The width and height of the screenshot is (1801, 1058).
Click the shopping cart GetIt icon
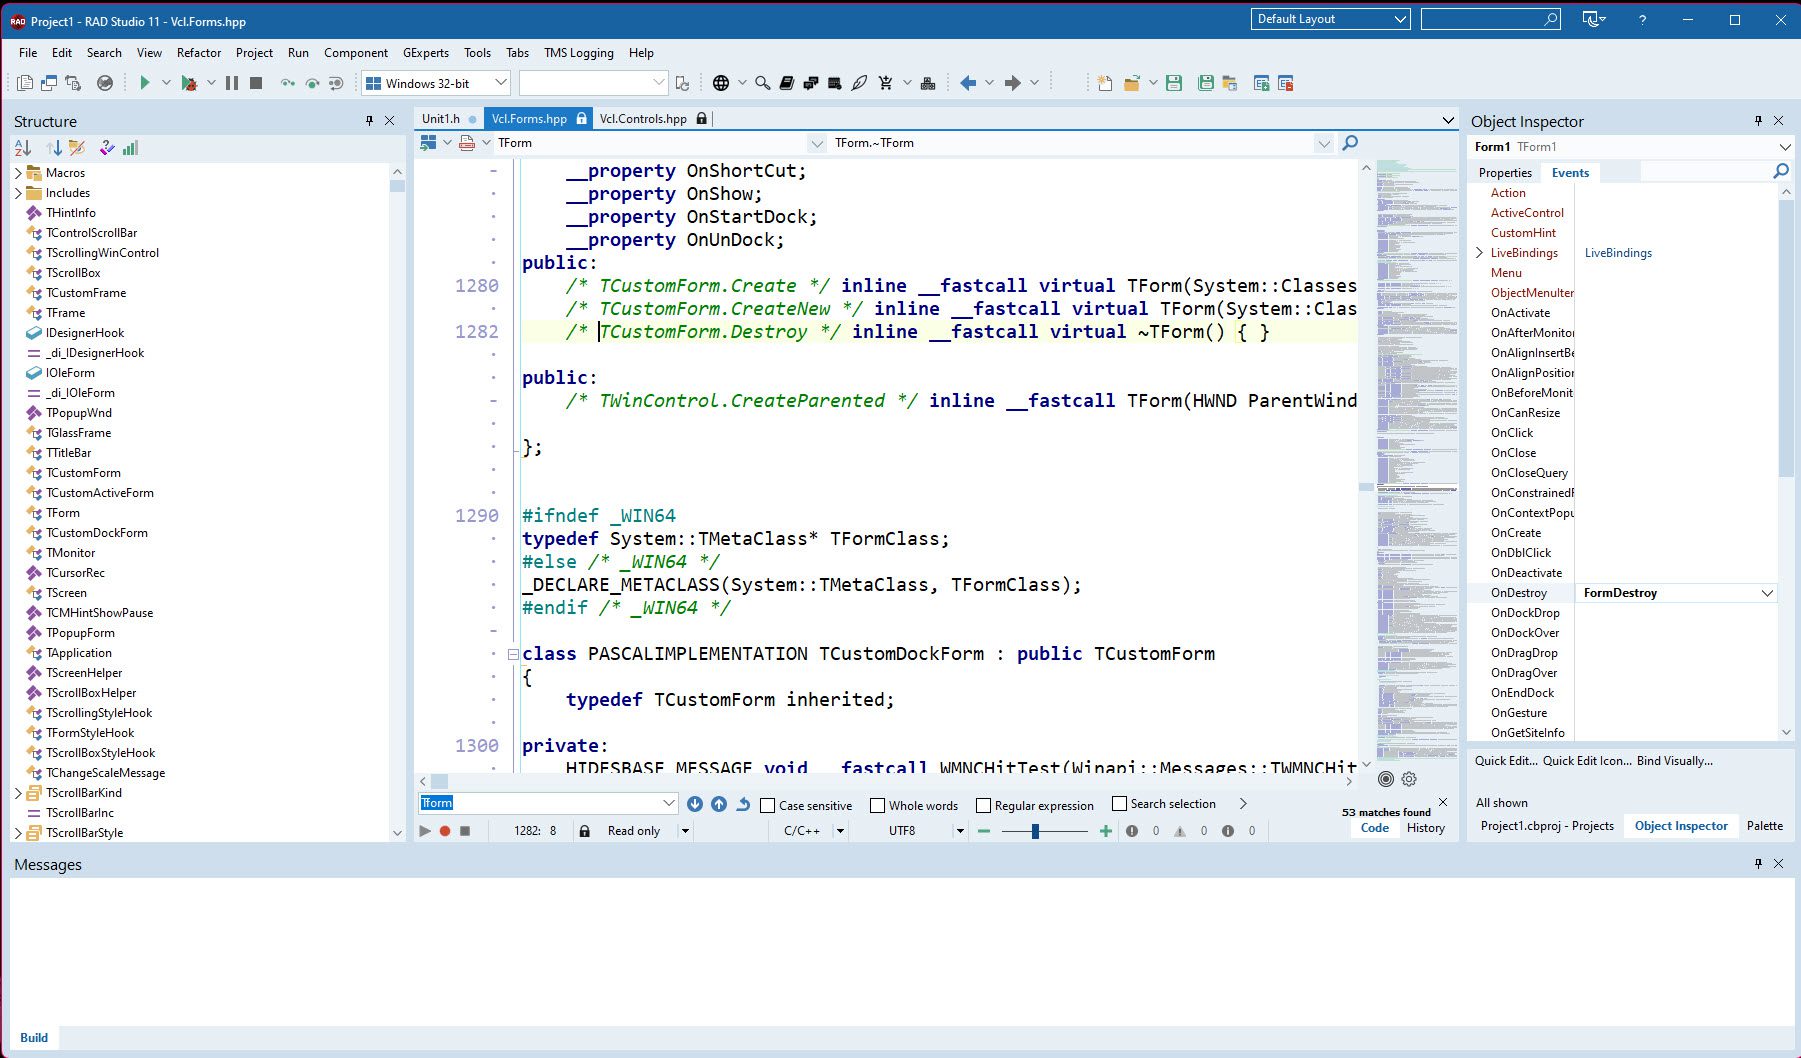coord(885,83)
